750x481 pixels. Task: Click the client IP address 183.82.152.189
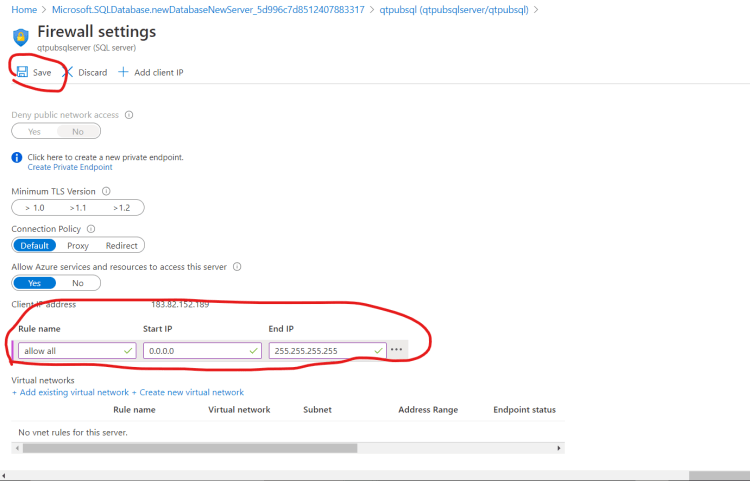coord(180,305)
